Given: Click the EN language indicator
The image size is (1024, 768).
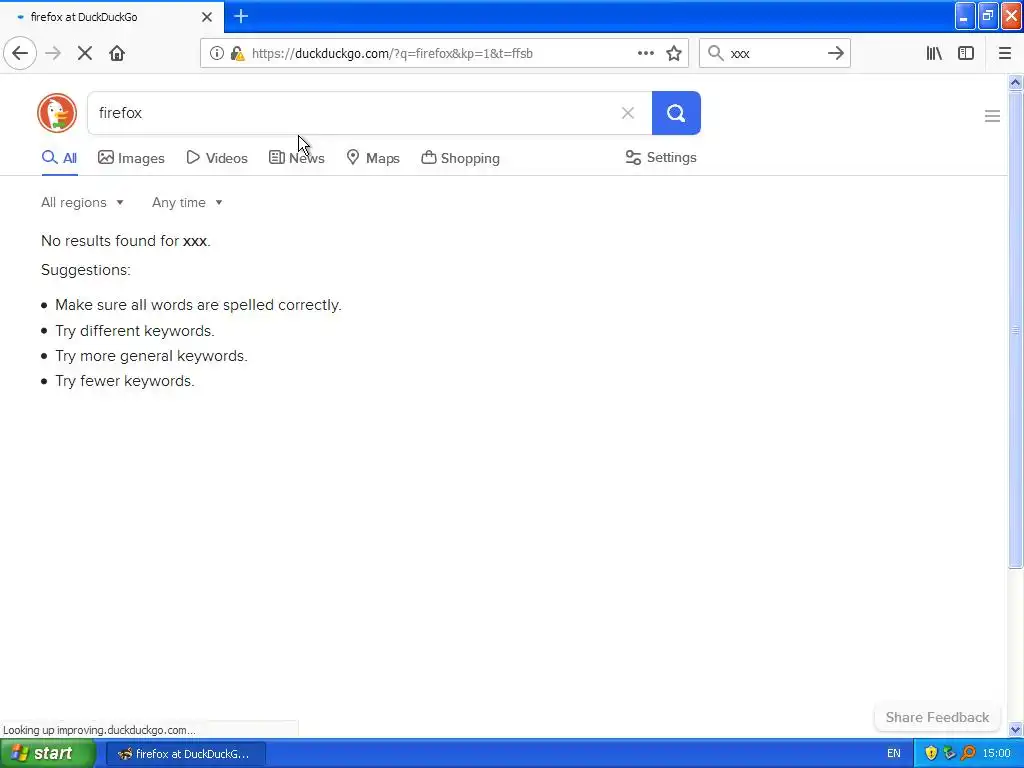Looking at the screenshot, I should click(x=894, y=754).
